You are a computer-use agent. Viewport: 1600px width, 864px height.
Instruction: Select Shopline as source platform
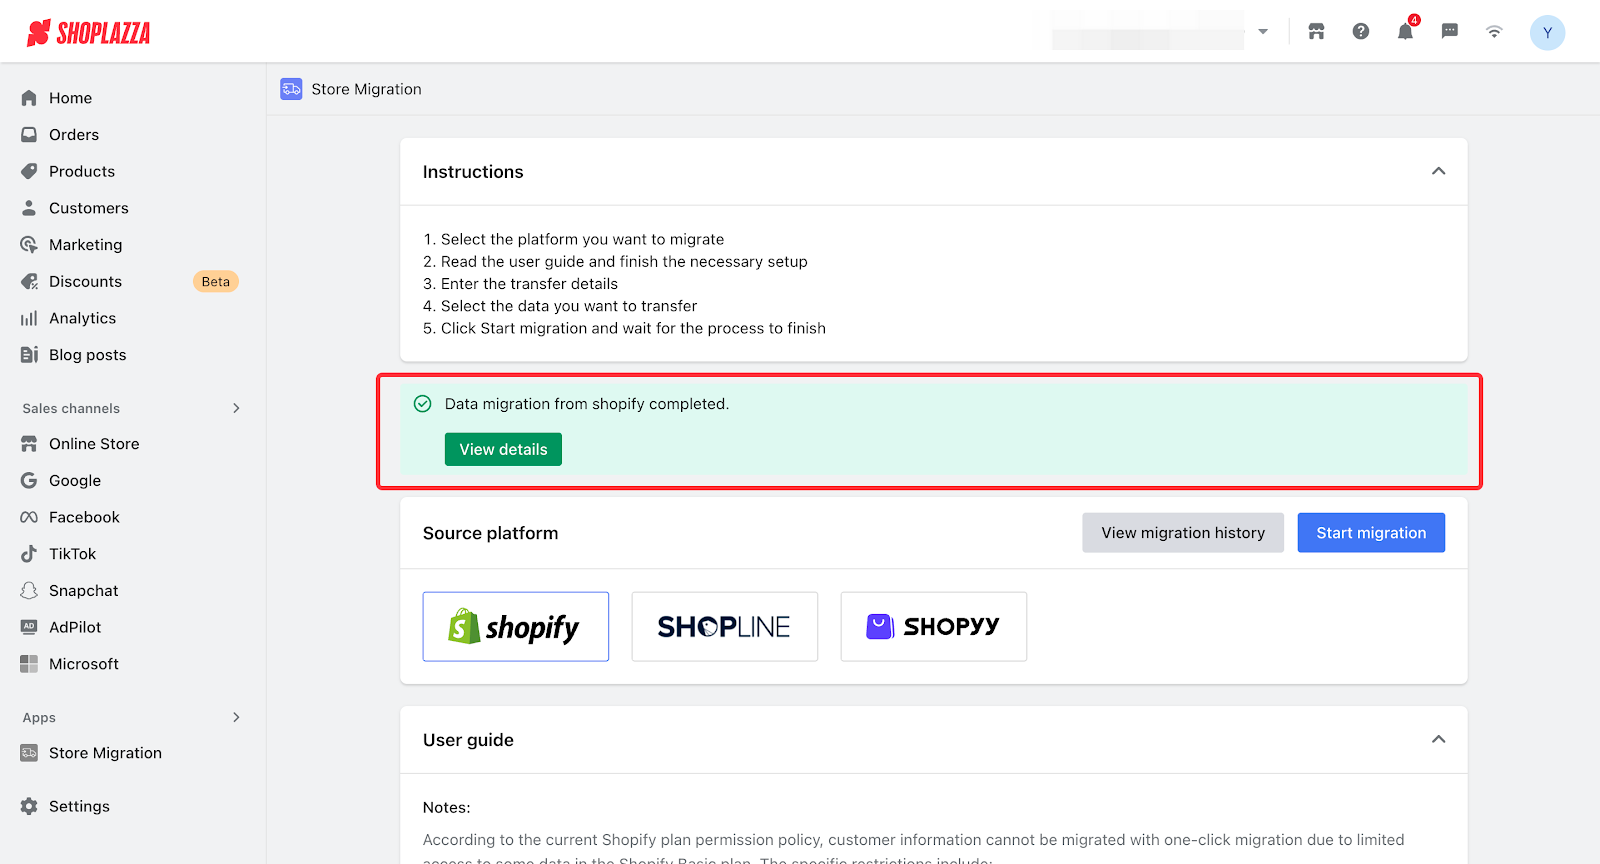[x=724, y=627]
